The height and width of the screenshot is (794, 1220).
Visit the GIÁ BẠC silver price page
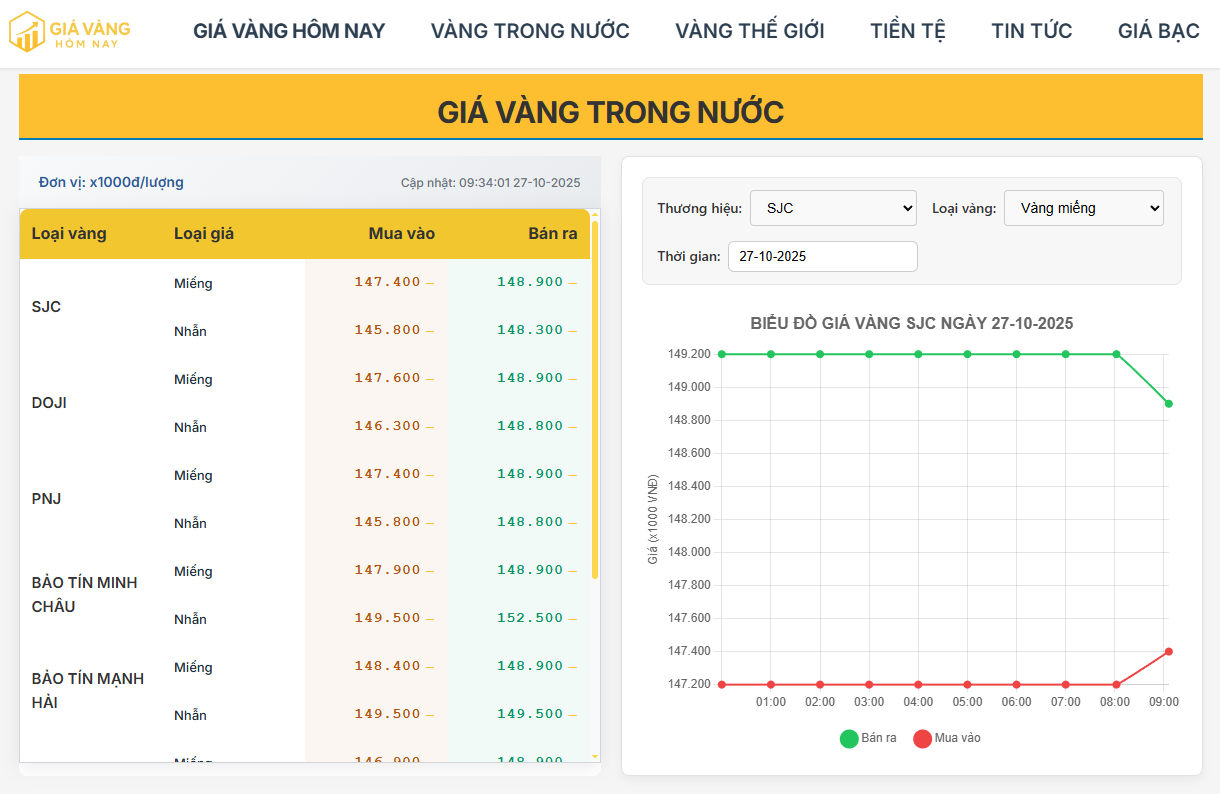click(x=1158, y=31)
